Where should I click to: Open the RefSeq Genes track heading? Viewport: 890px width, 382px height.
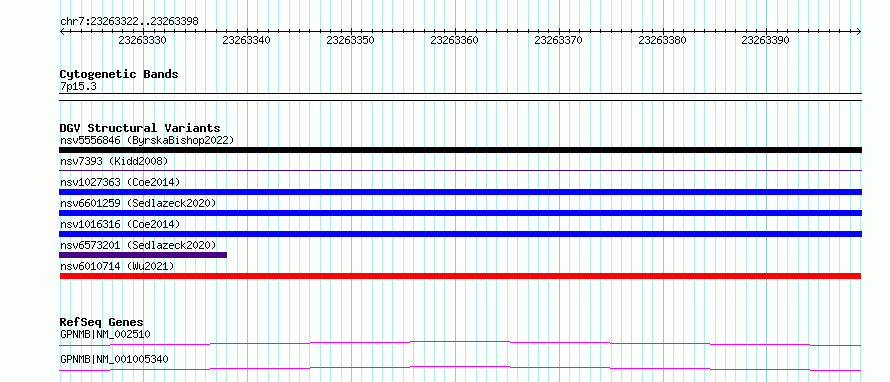102,322
